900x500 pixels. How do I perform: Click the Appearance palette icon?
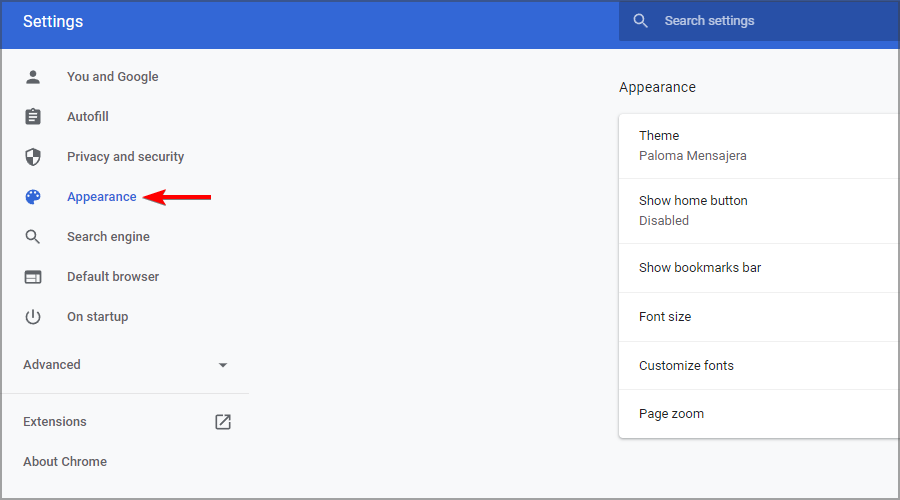point(33,197)
